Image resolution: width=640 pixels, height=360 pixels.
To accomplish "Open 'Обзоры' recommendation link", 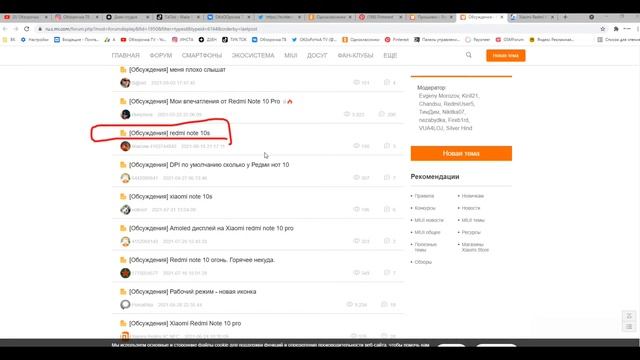I will point(423,262).
